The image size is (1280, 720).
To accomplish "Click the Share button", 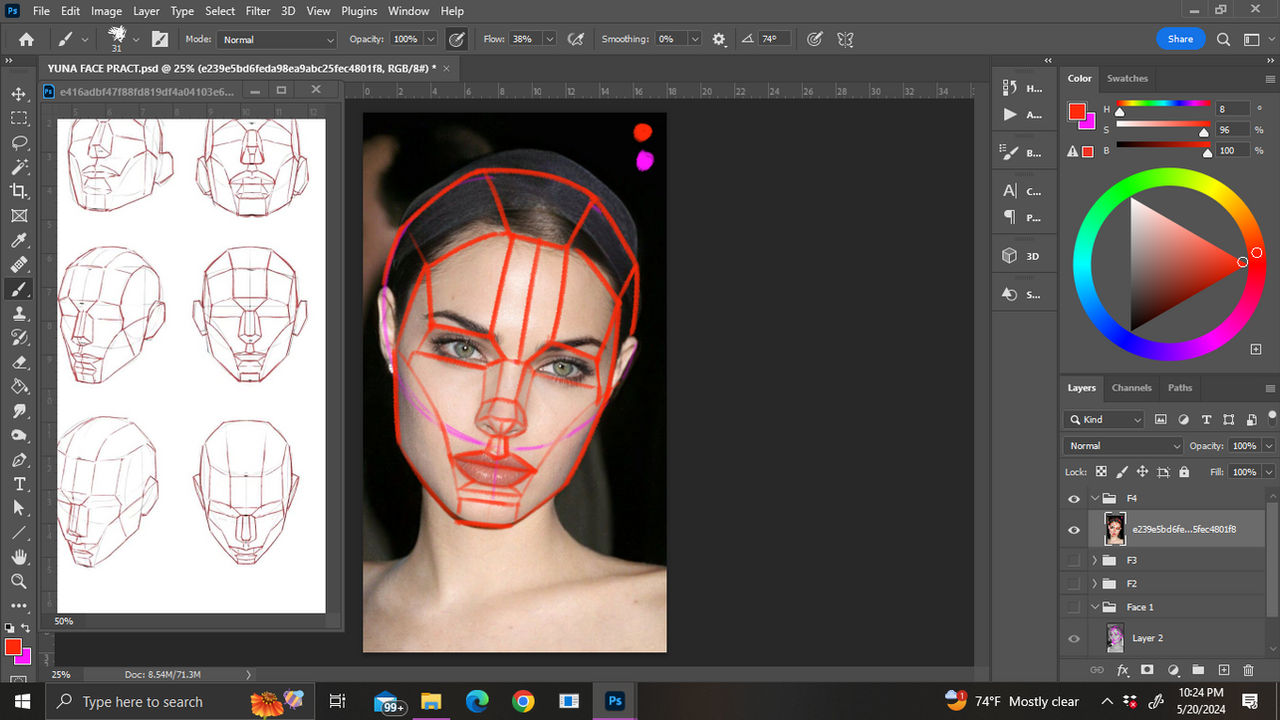I will (1180, 38).
